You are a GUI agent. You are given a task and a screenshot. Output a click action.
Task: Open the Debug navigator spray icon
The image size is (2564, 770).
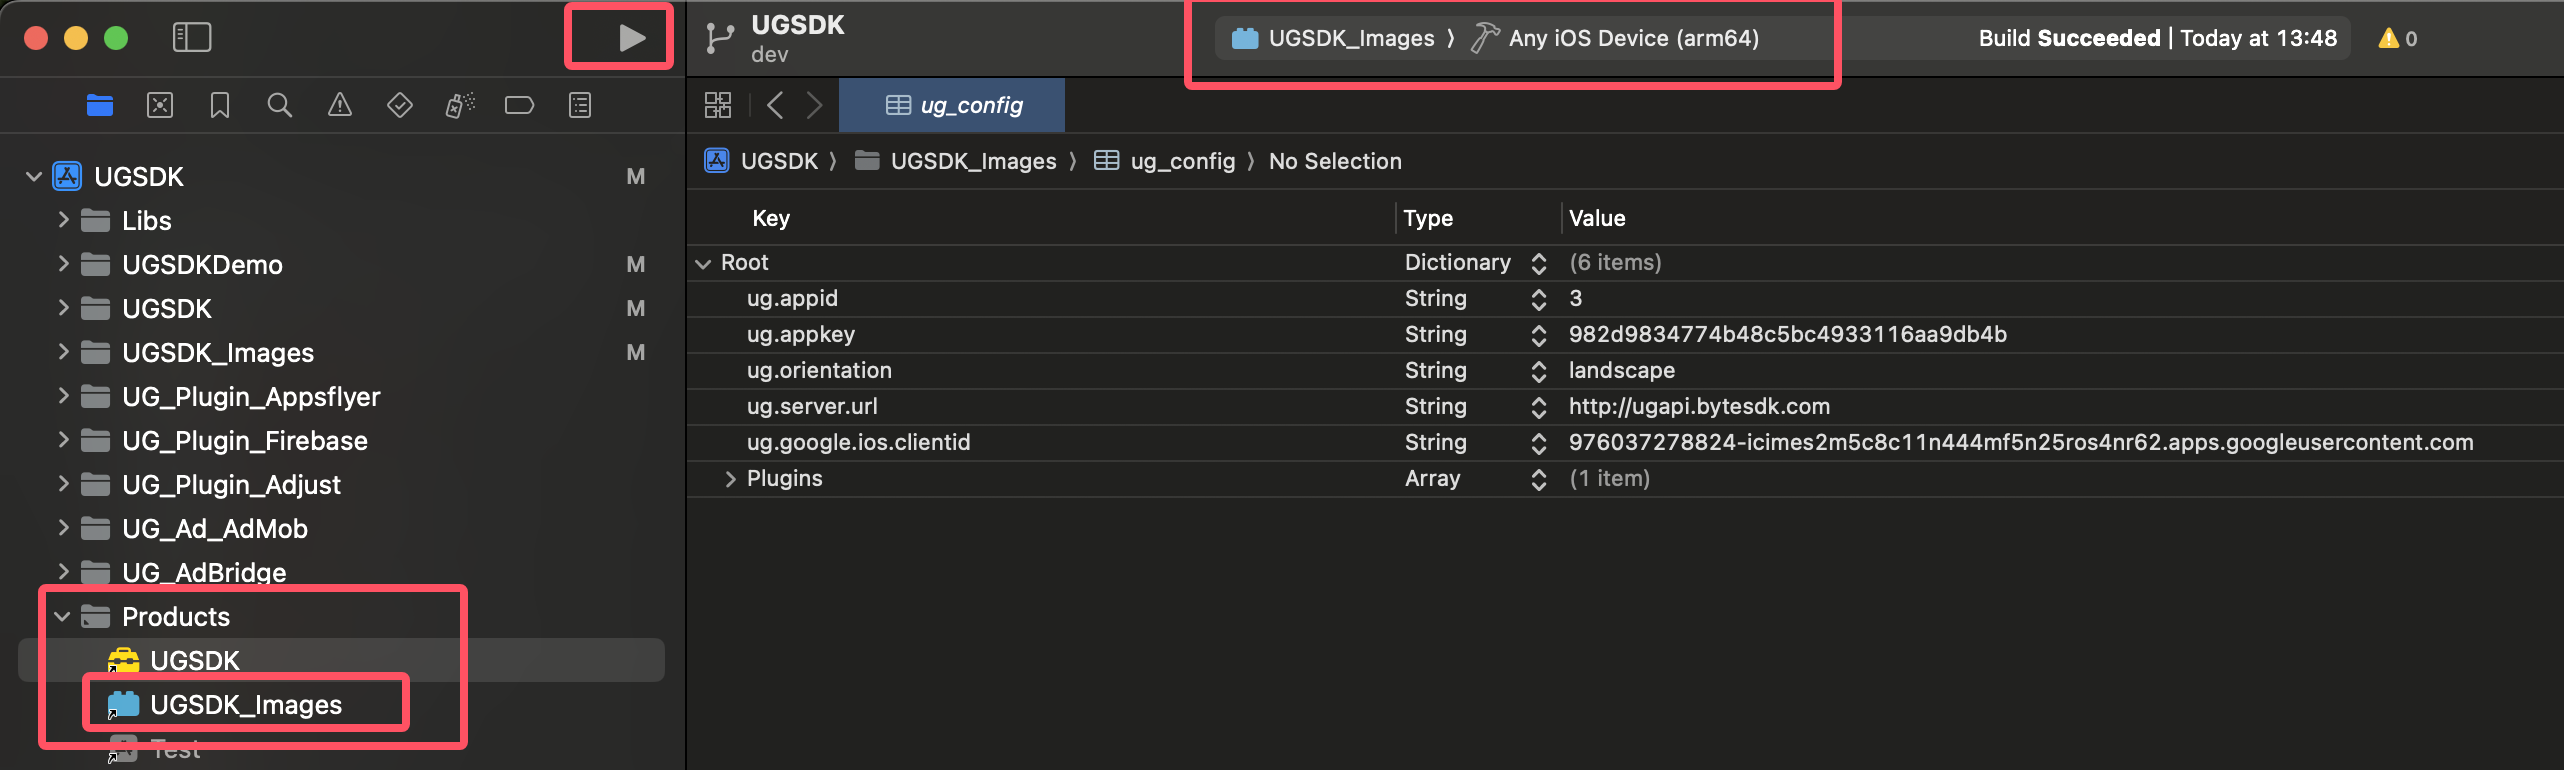pos(460,105)
